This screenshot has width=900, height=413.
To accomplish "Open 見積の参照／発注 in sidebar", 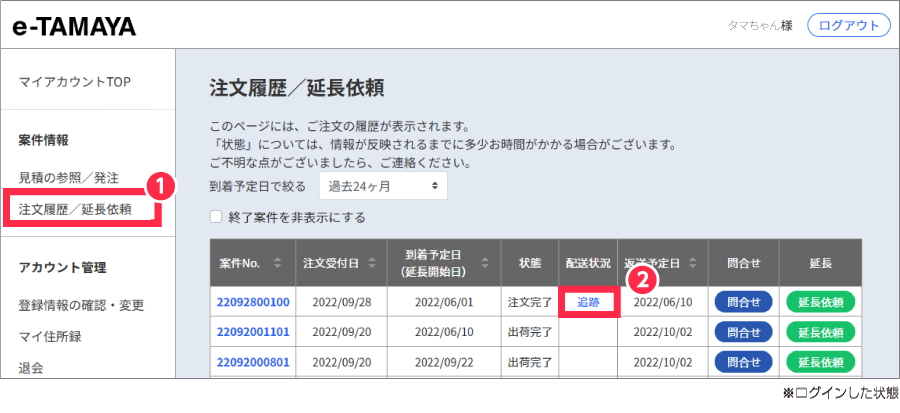I will point(69,178).
